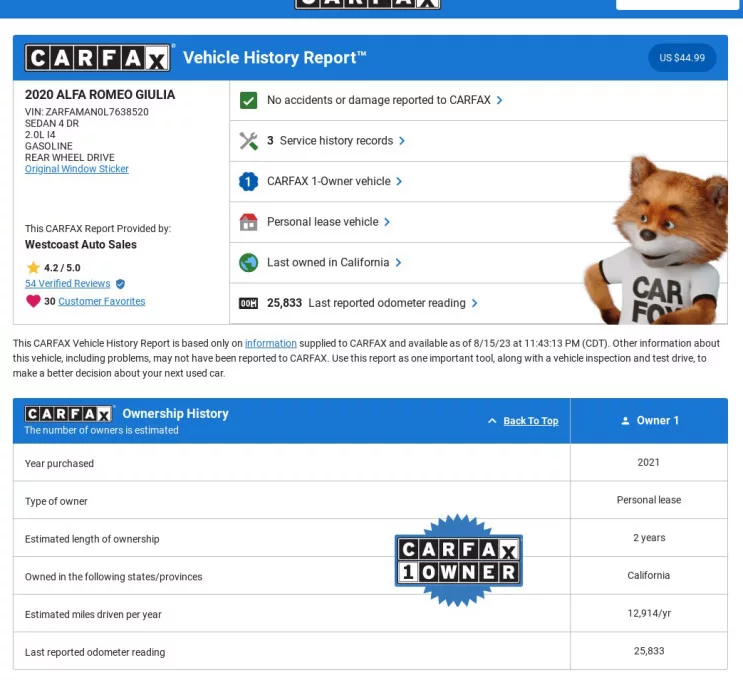Click the globe last owned icon
Screen dimensions: 743x680
click(249, 263)
